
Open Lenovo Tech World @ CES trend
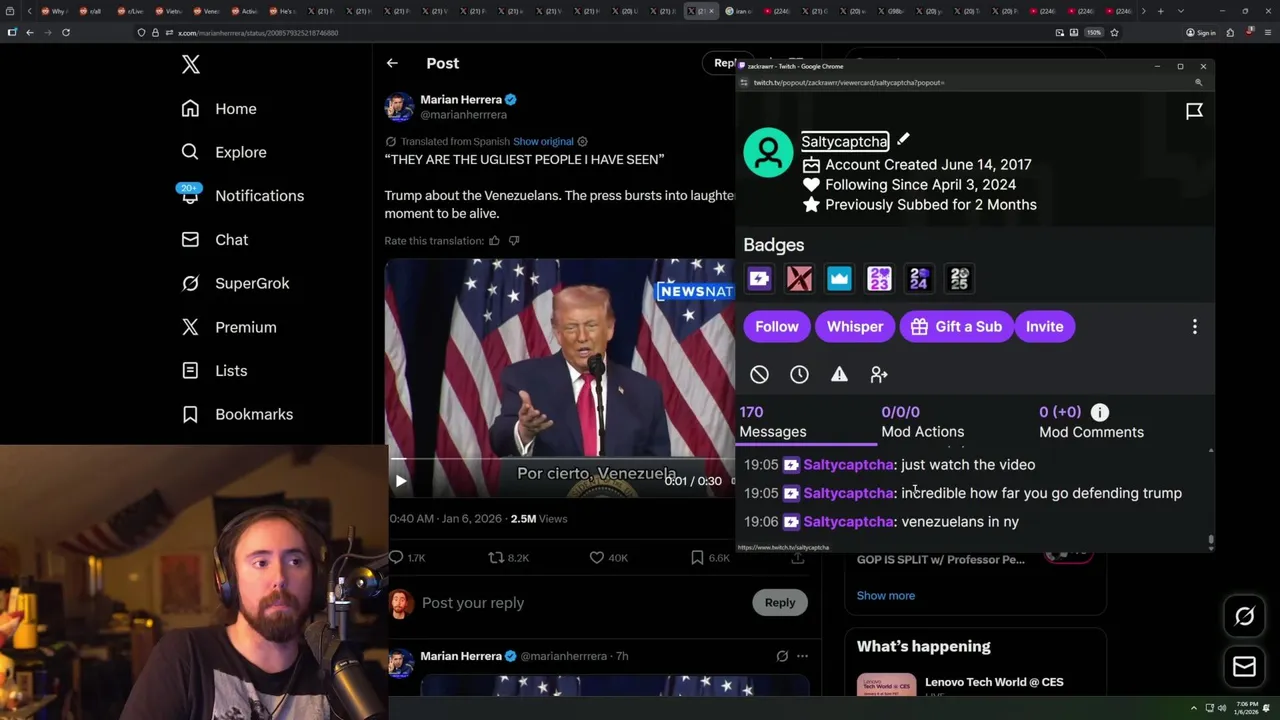point(994,682)
